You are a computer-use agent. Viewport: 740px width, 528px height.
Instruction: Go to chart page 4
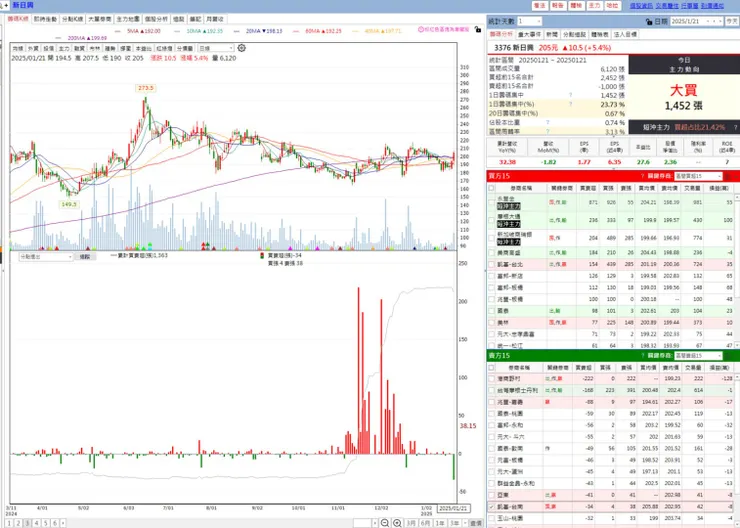(x=36, y=523)
